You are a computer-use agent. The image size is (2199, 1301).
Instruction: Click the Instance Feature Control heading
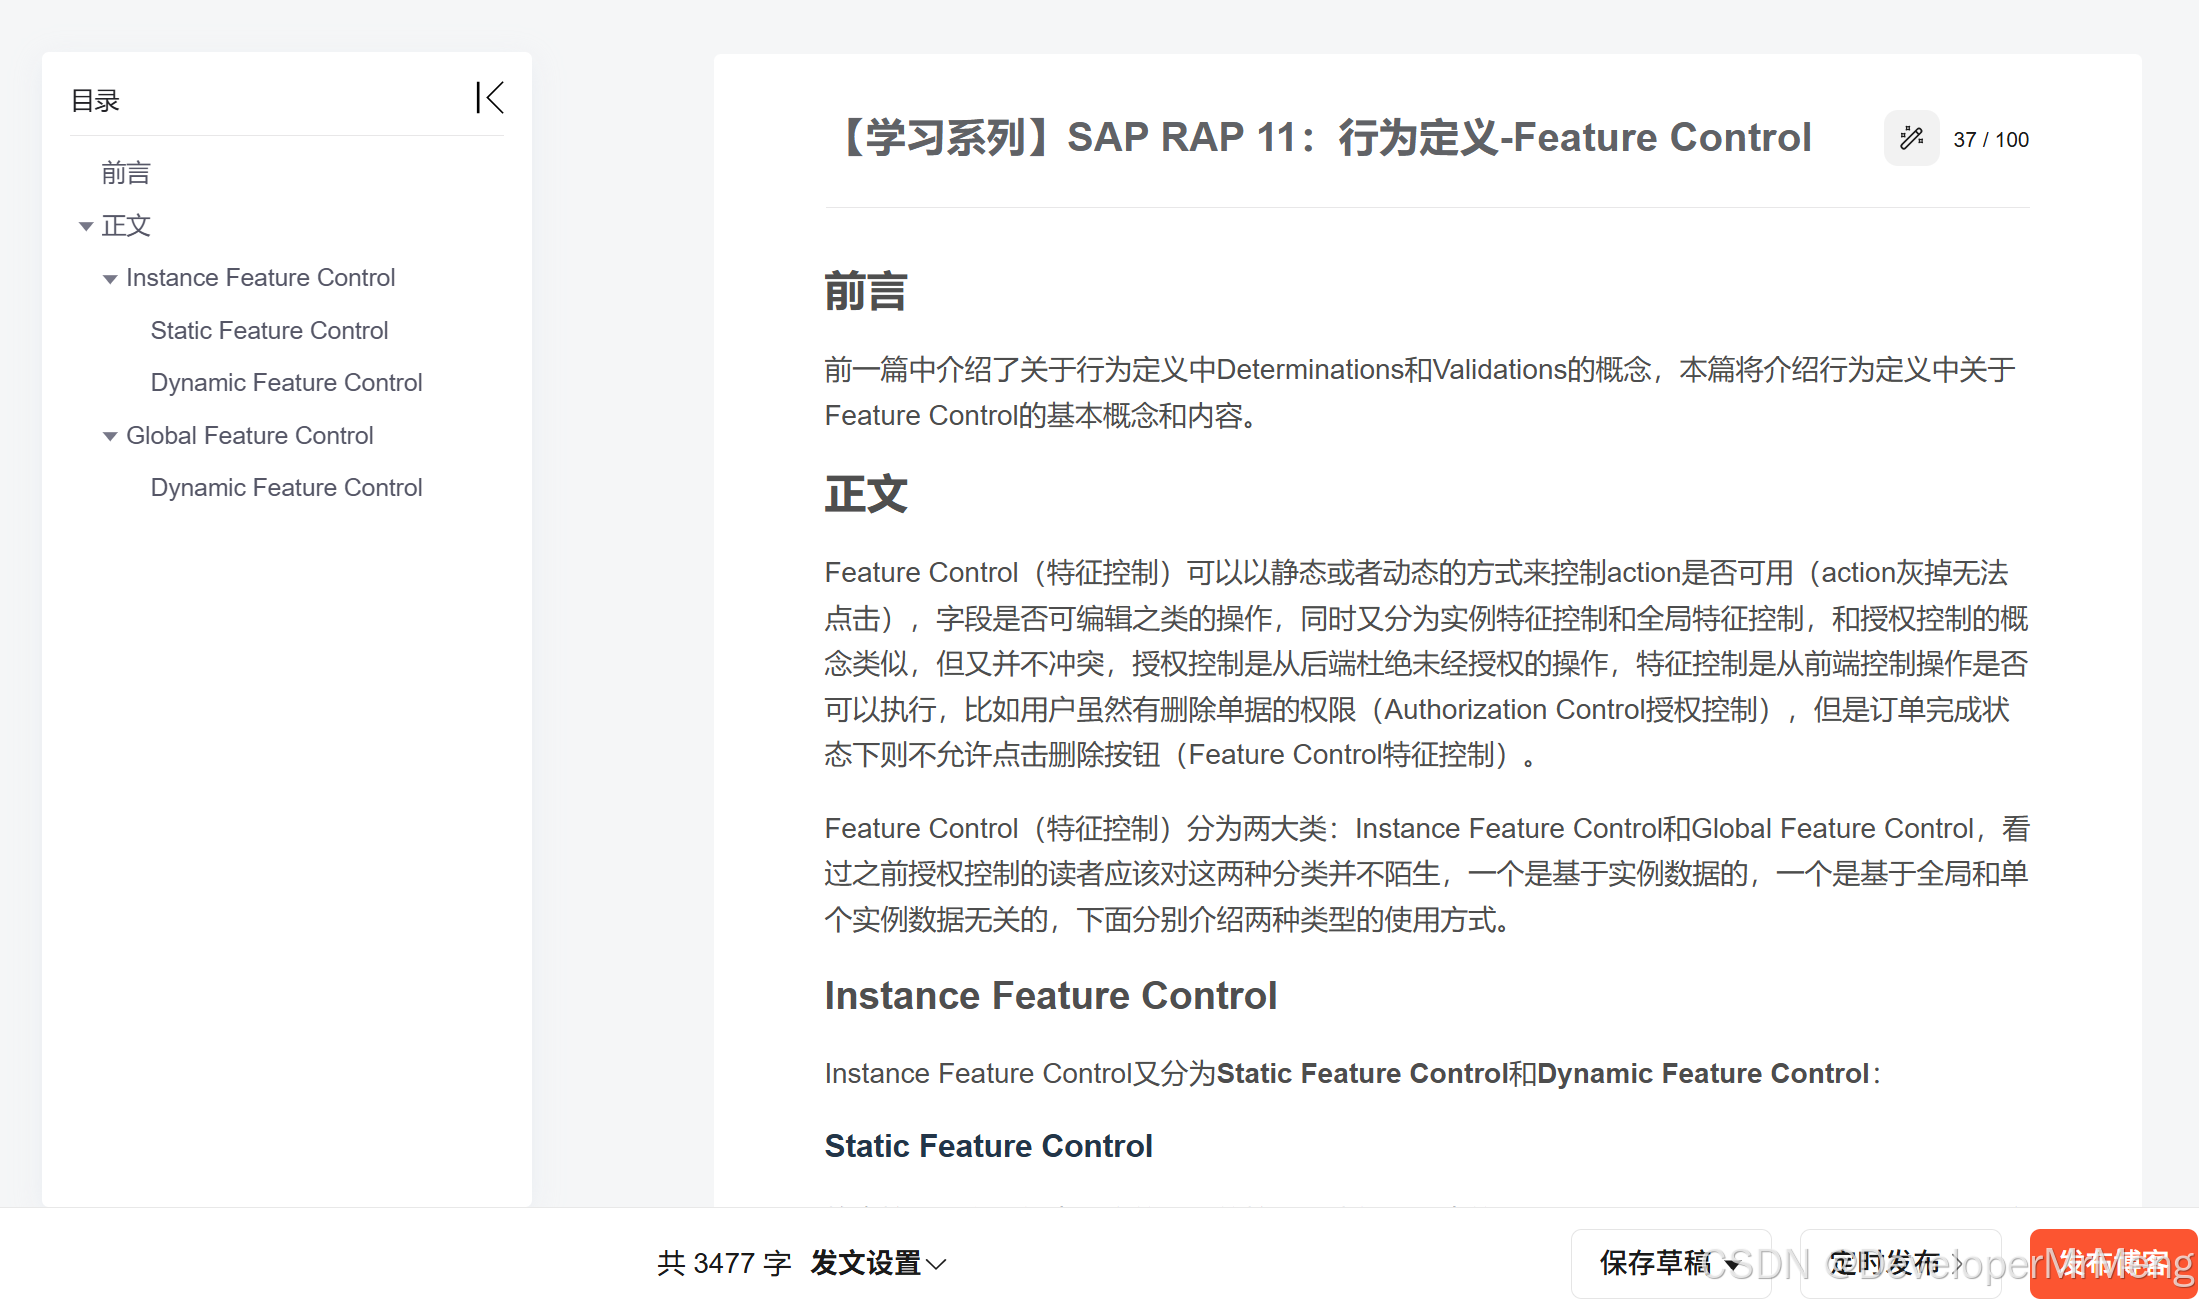pyautogui.click(x=1050, y=995)
